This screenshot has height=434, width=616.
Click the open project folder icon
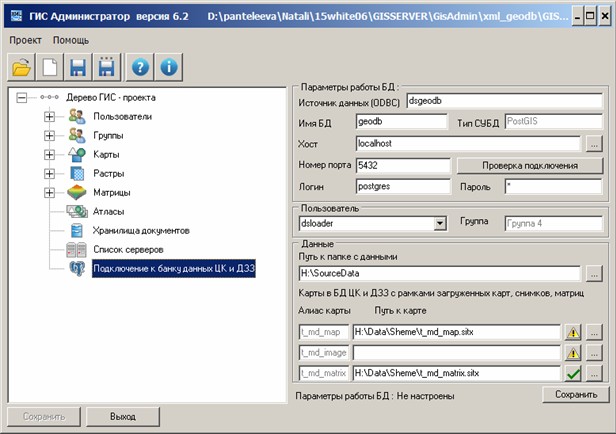[x=21, y=68]
